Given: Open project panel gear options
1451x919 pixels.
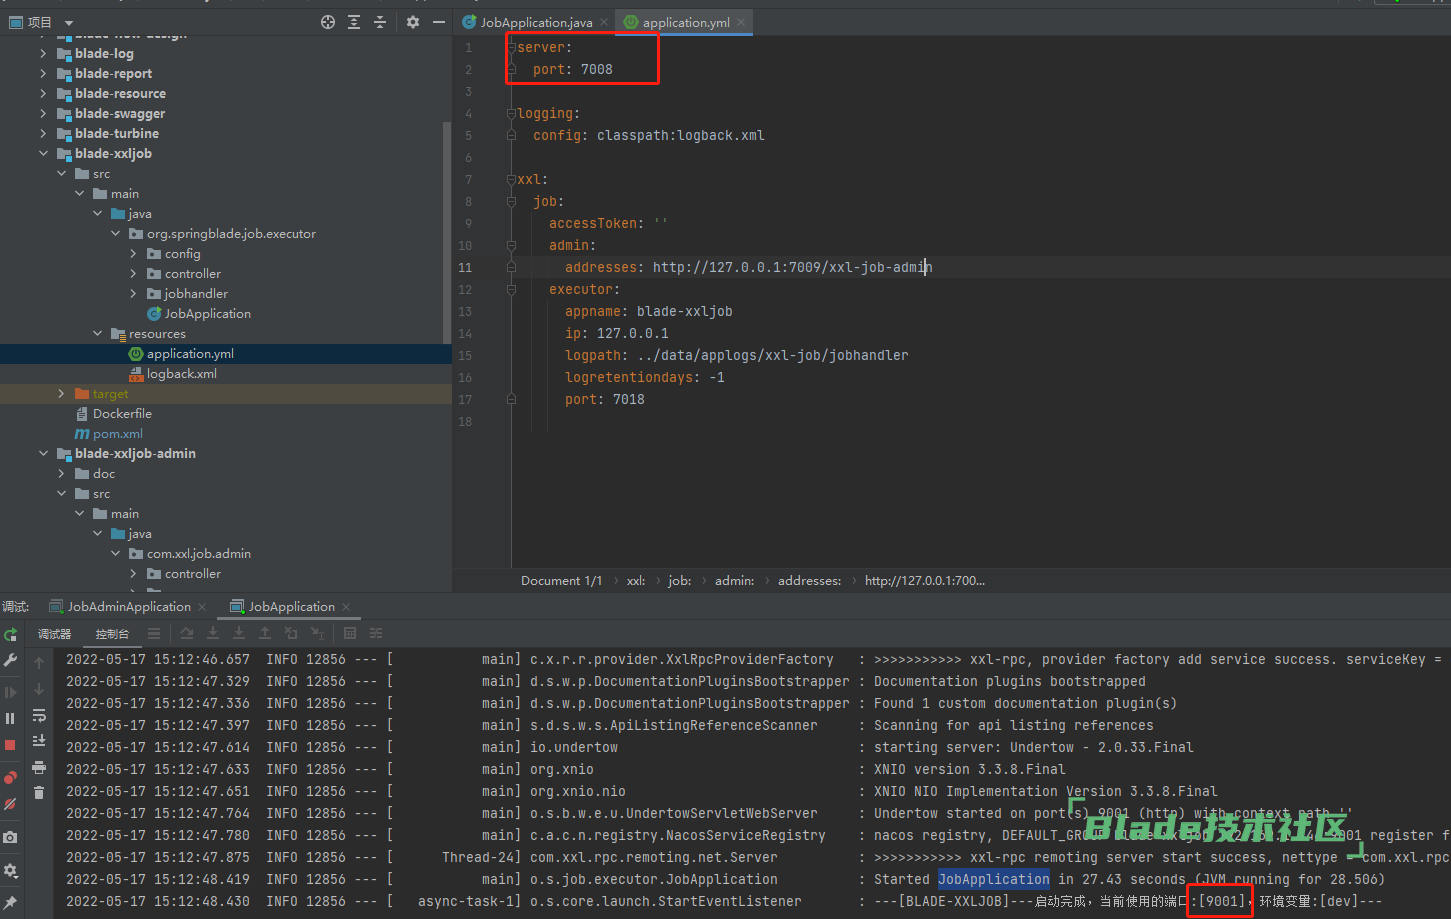Looking at the screenshot, I should tap(413, 22).
